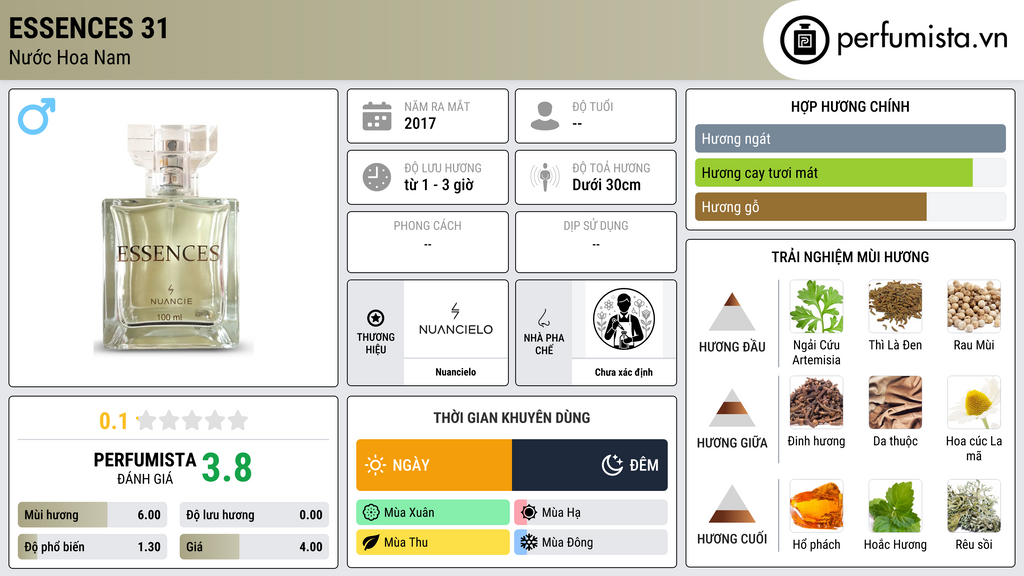Open the Hoắc Hương note image
This screenshot has height=576, width=1024.
click(895, 506)
